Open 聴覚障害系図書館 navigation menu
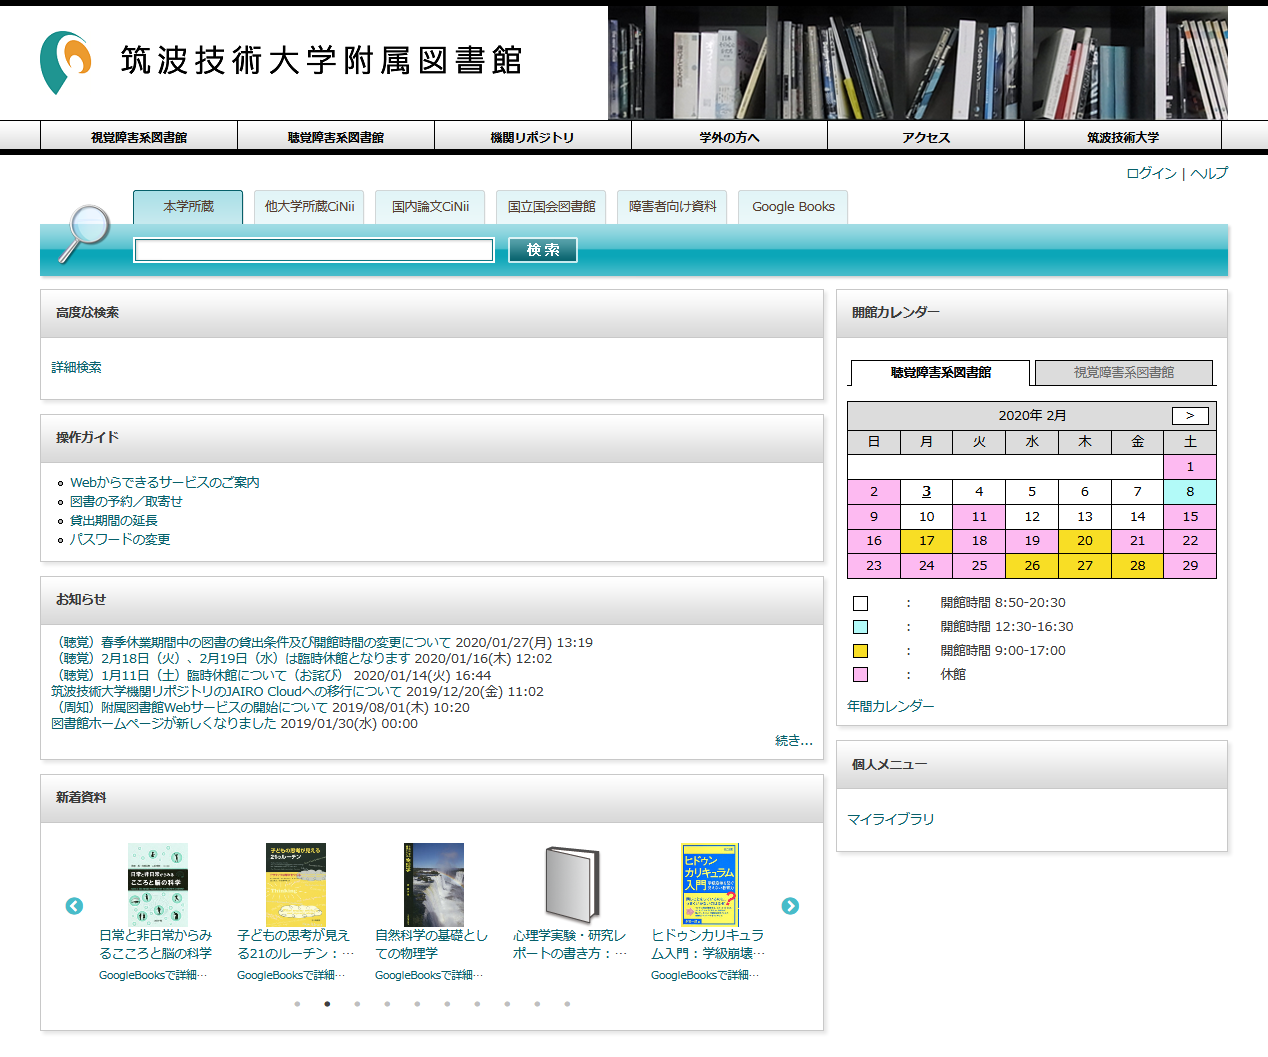The image size is (1268, 1057). (x=336, y=137)
